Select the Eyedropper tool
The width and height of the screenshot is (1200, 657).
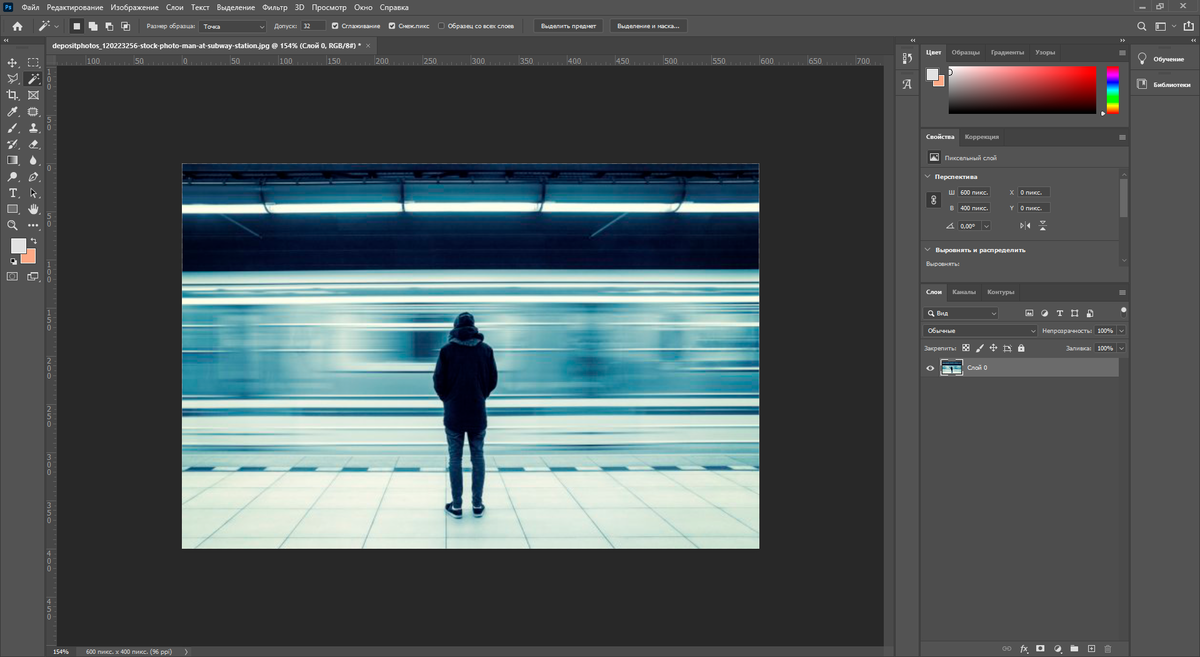coord(13,112)
